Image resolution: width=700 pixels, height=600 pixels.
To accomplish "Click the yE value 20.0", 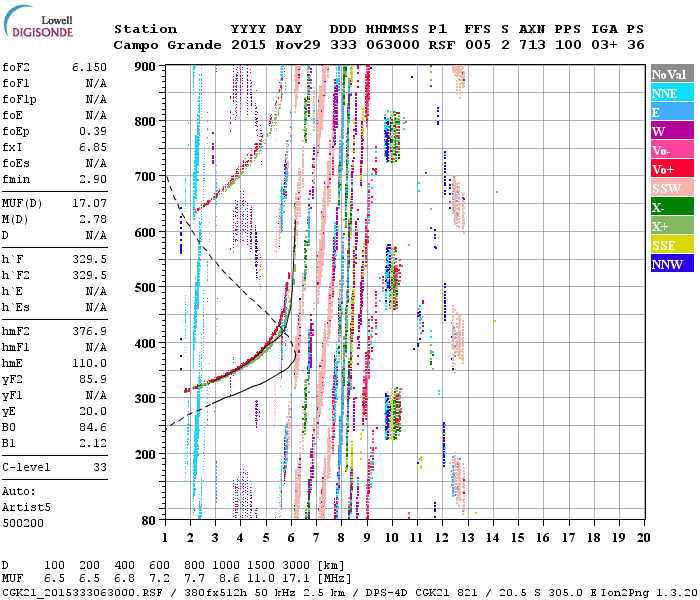I will click(x=93, y=412).
